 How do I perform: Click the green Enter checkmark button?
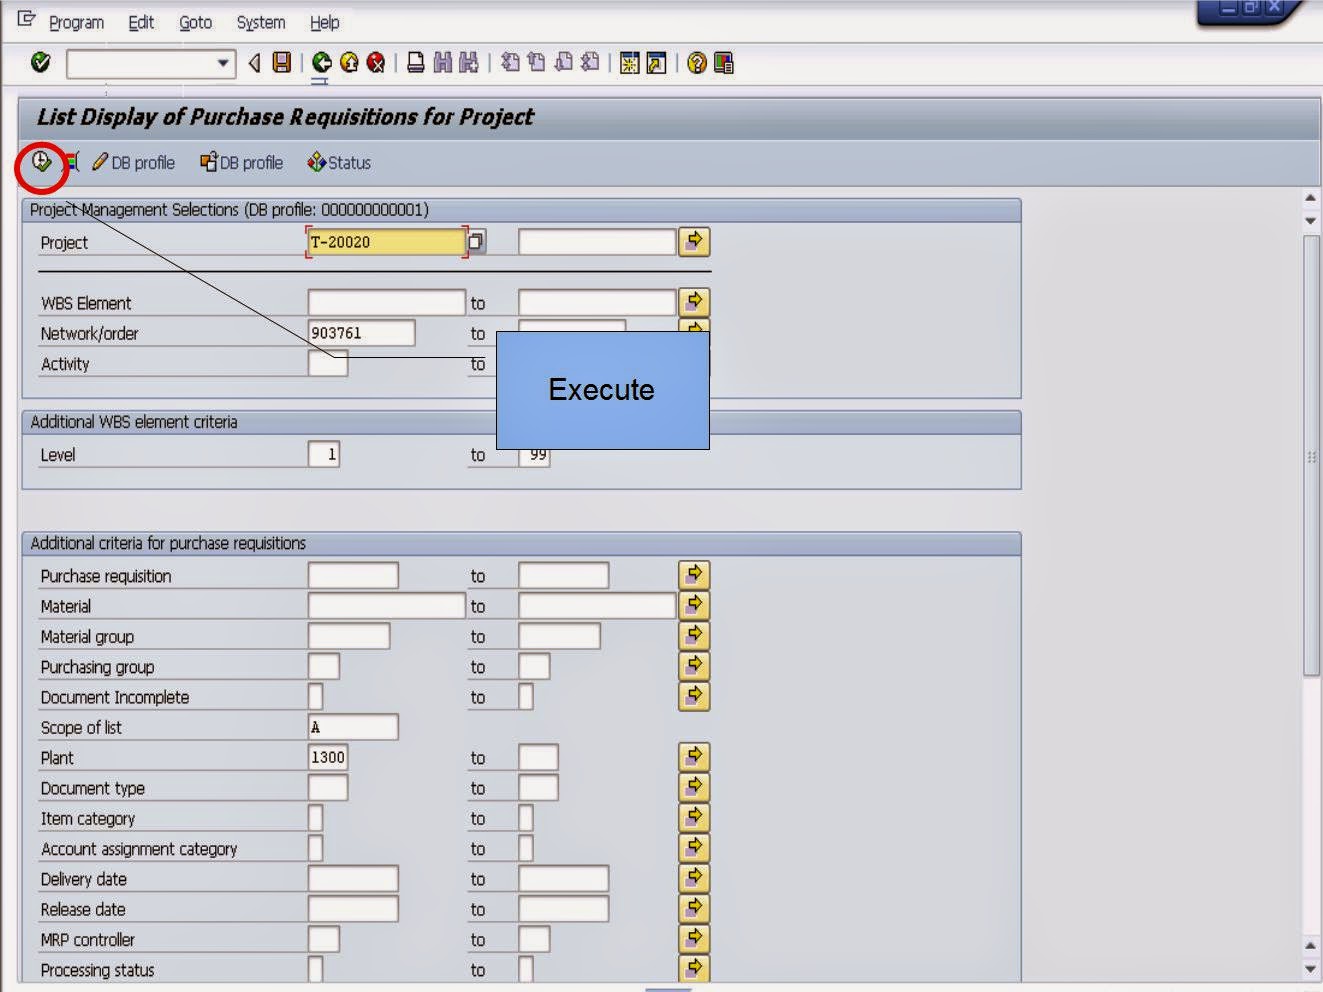click(40, 62)
